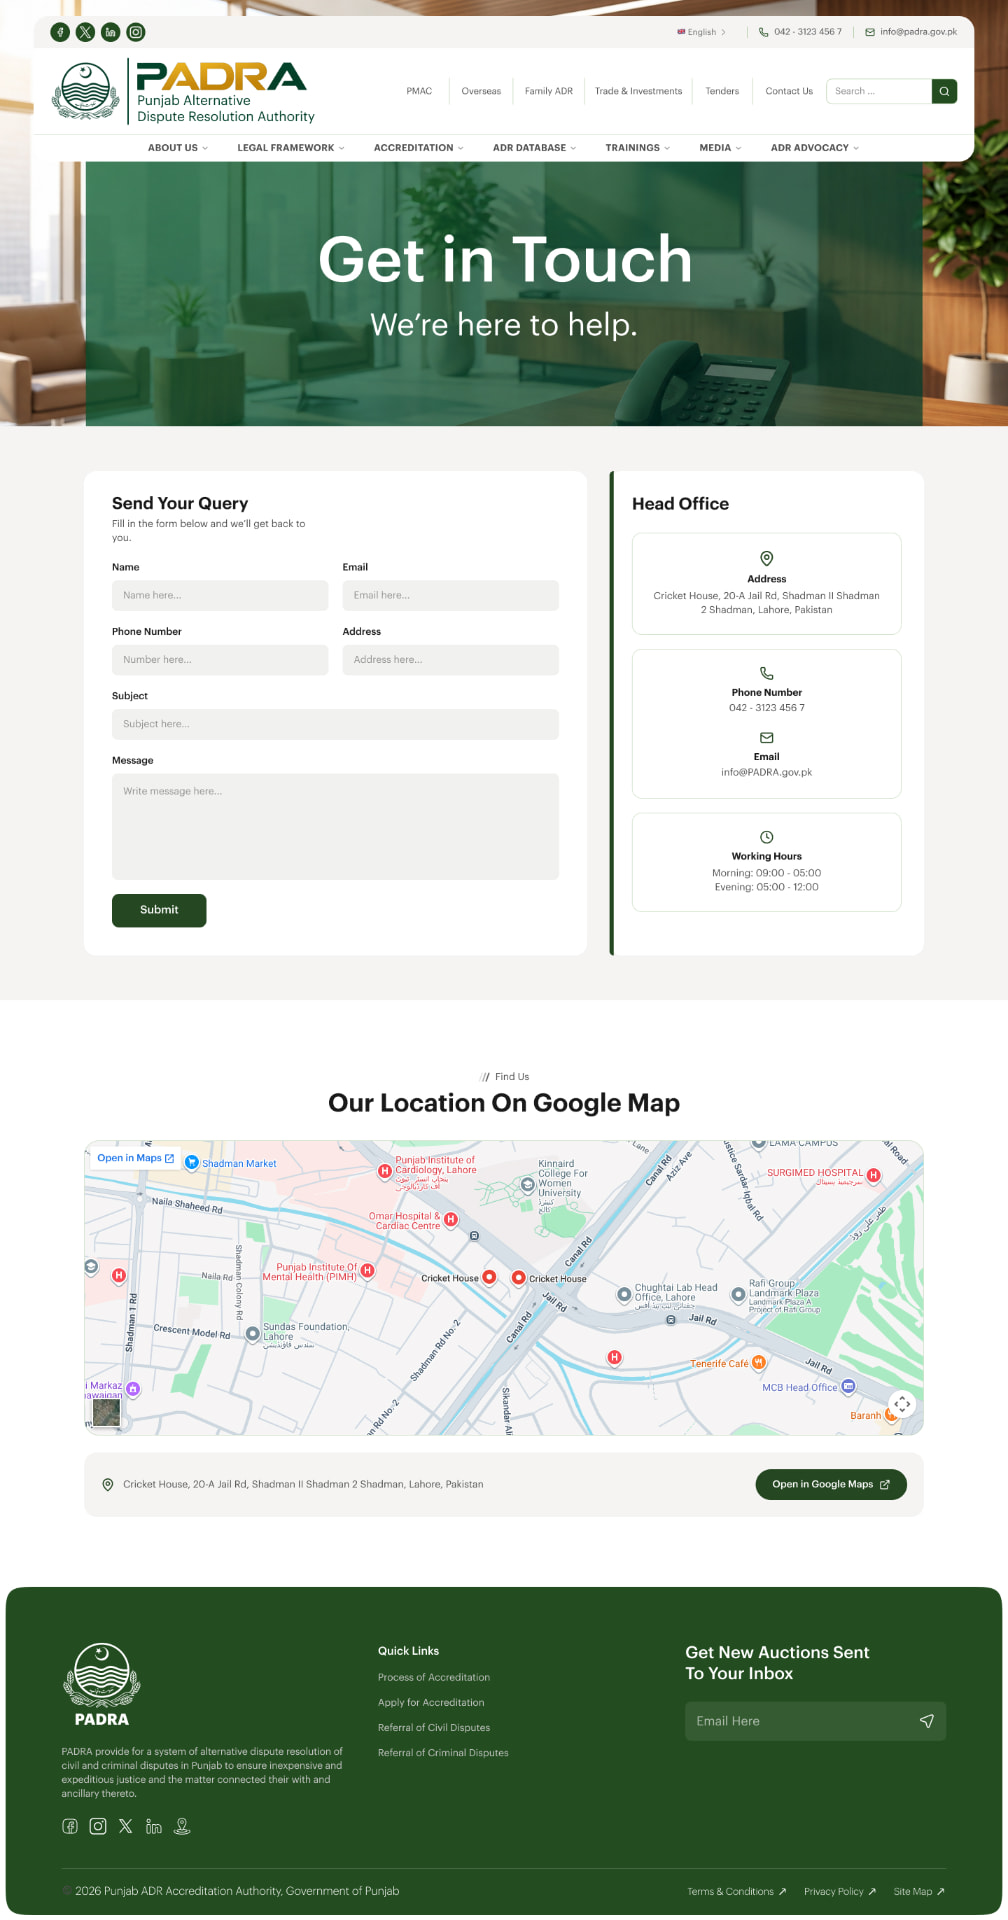Expand the ADR DATABASE menu
Image resolution: width=1008 pixels, height=1920 pixels.
[x=535, y=148]
